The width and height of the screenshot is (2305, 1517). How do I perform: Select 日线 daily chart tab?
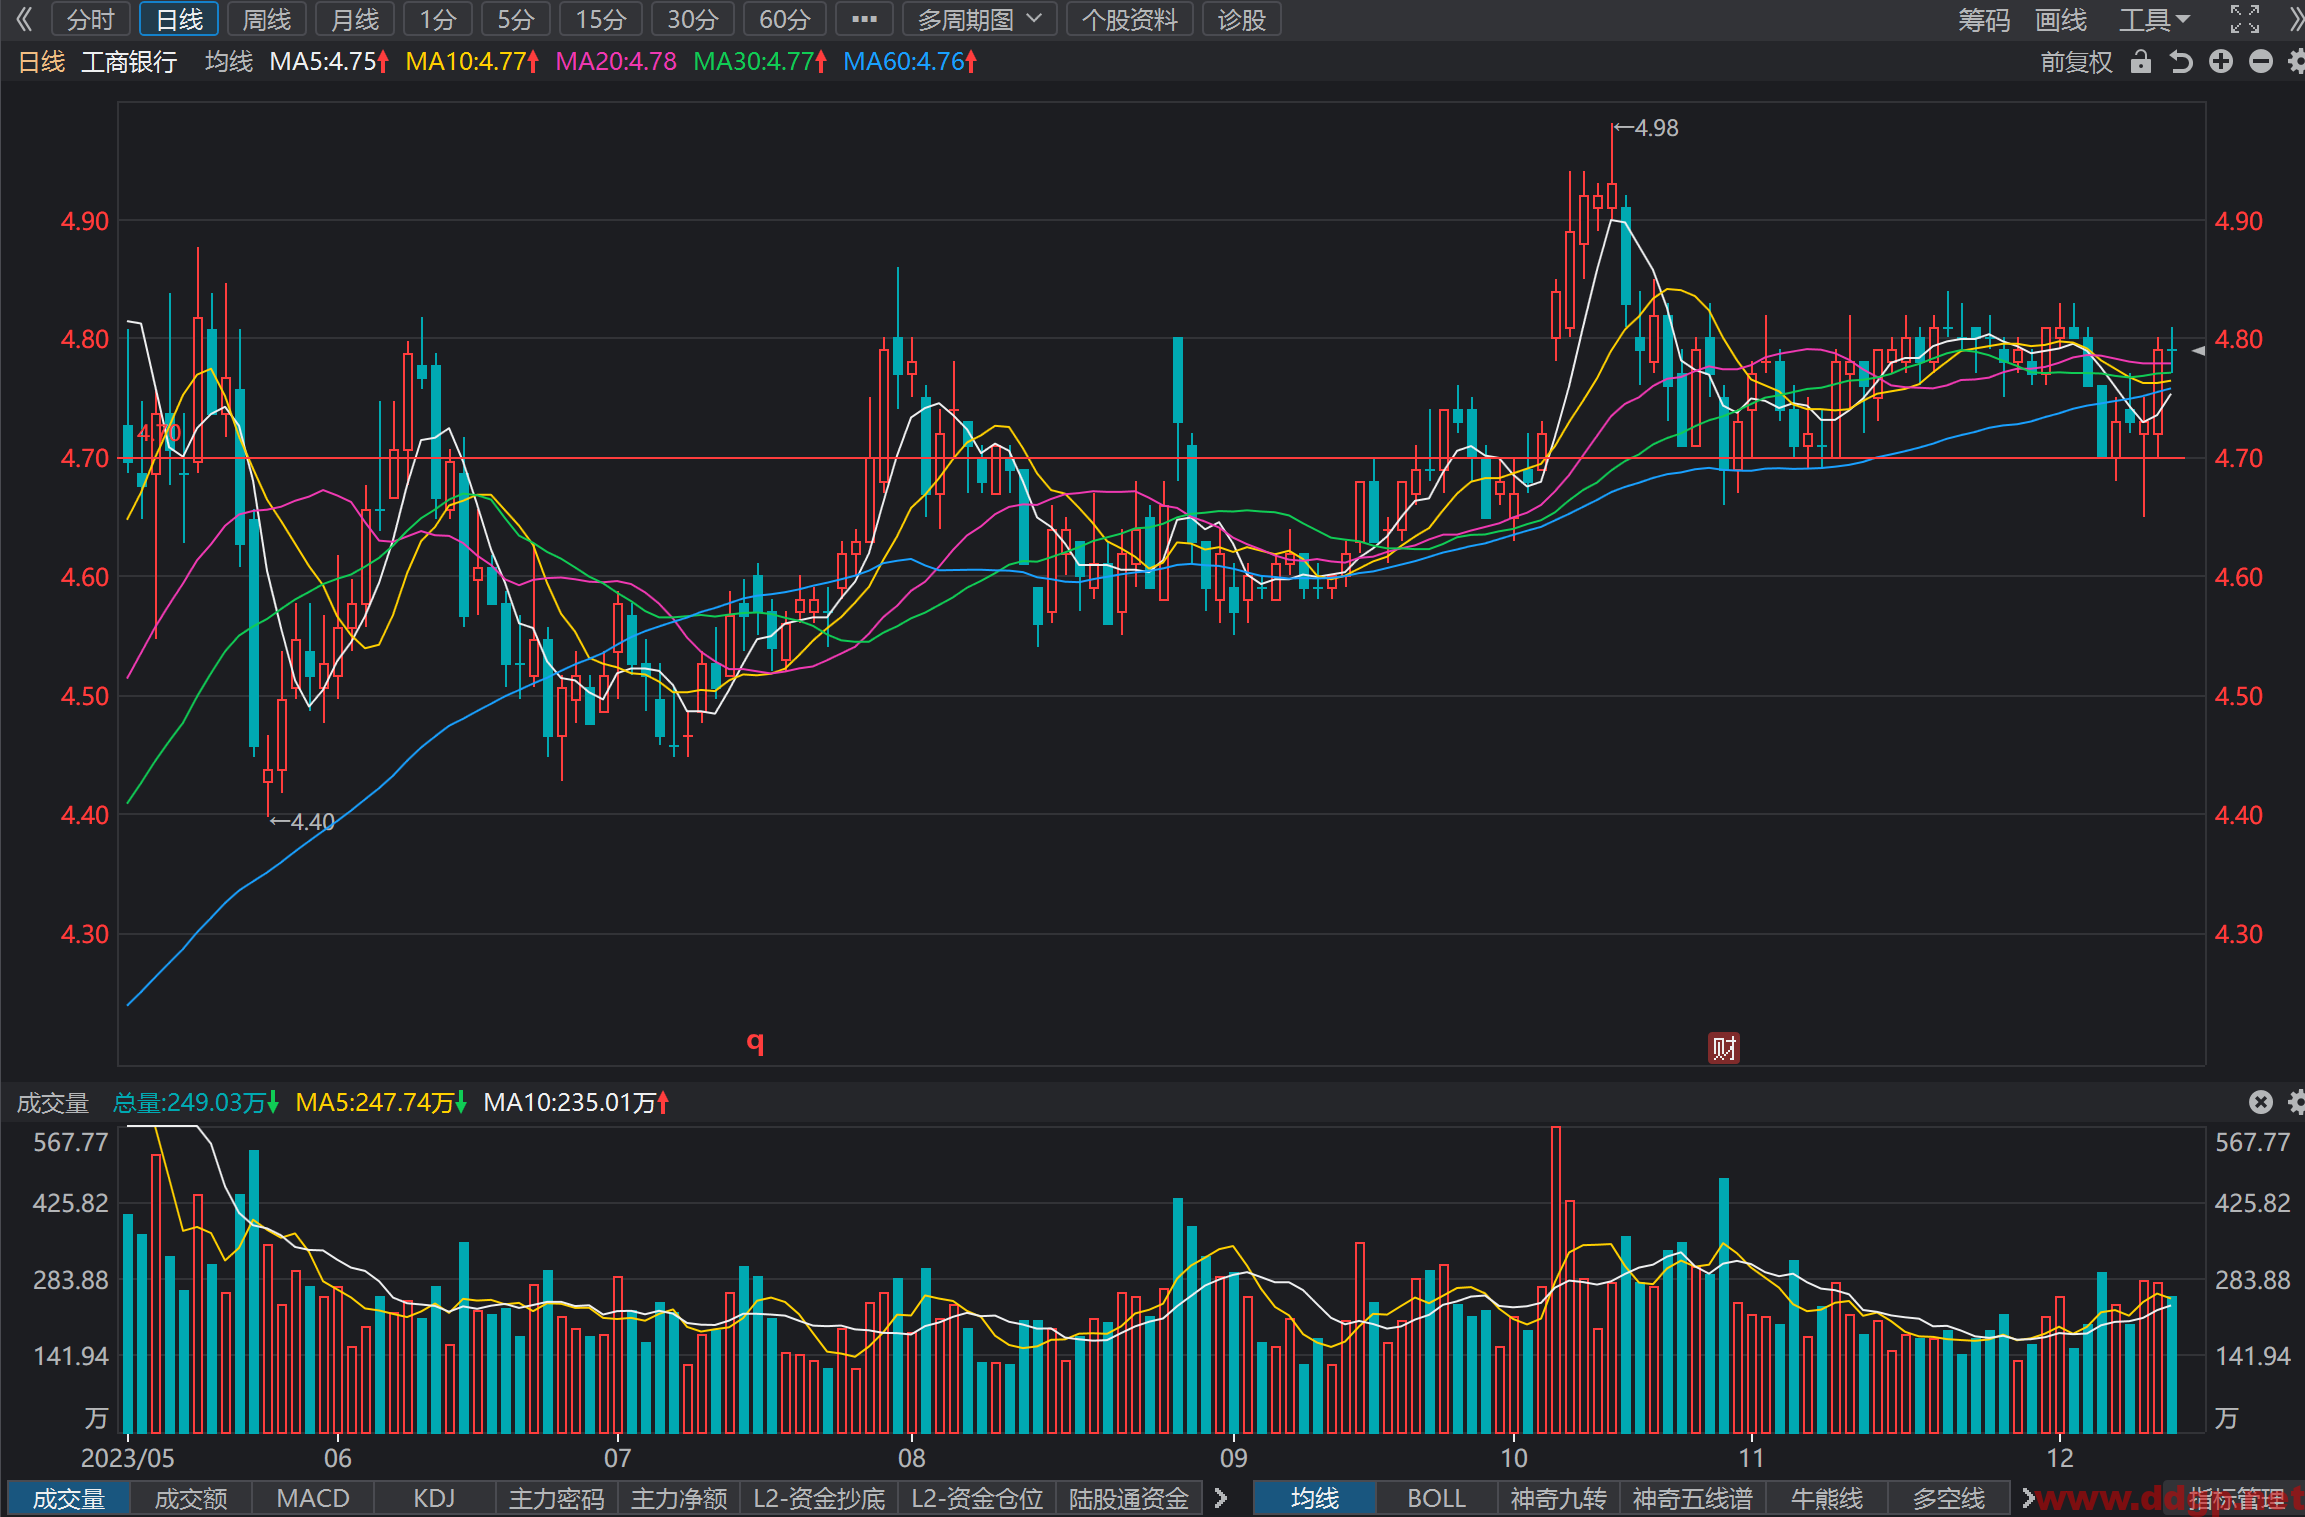pos(179,19)
